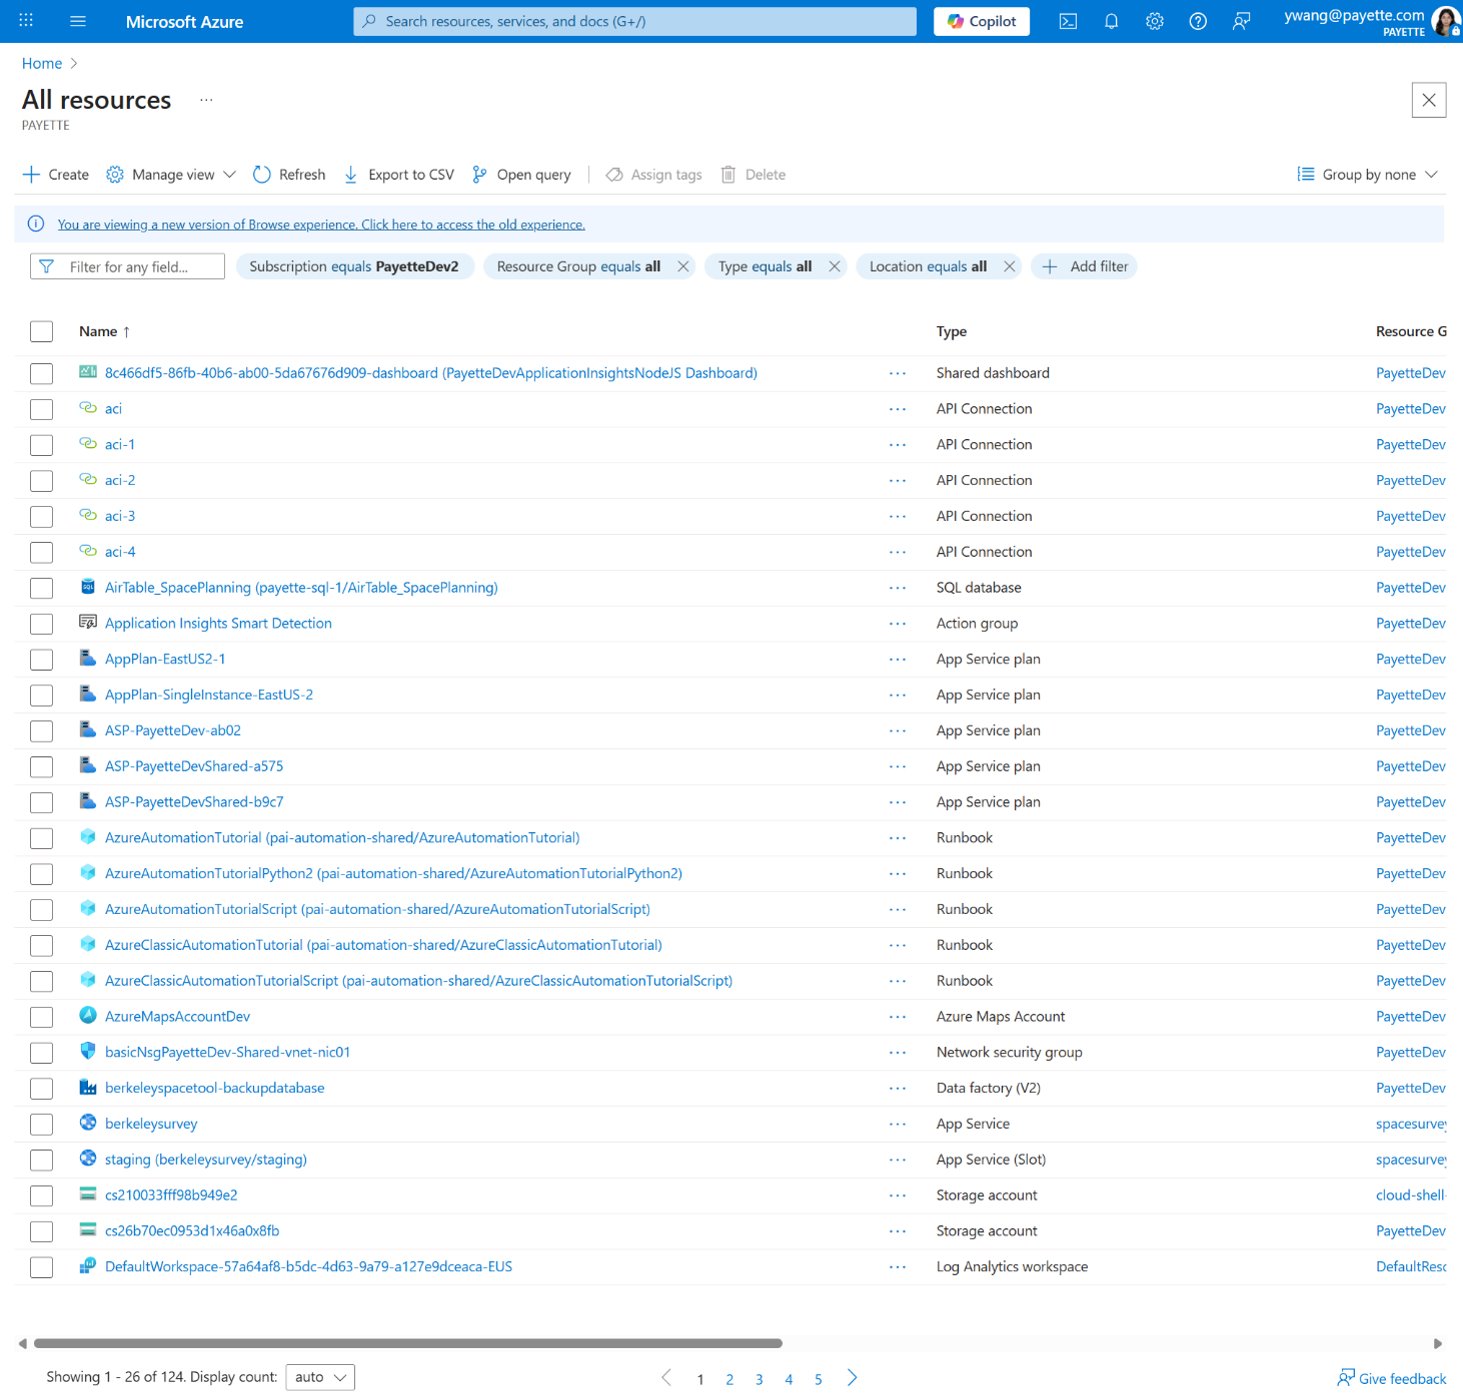Viewport: 1463px width, 1397px height.
Task: Open portal settings gear icon
Action: pos(1154,21)
